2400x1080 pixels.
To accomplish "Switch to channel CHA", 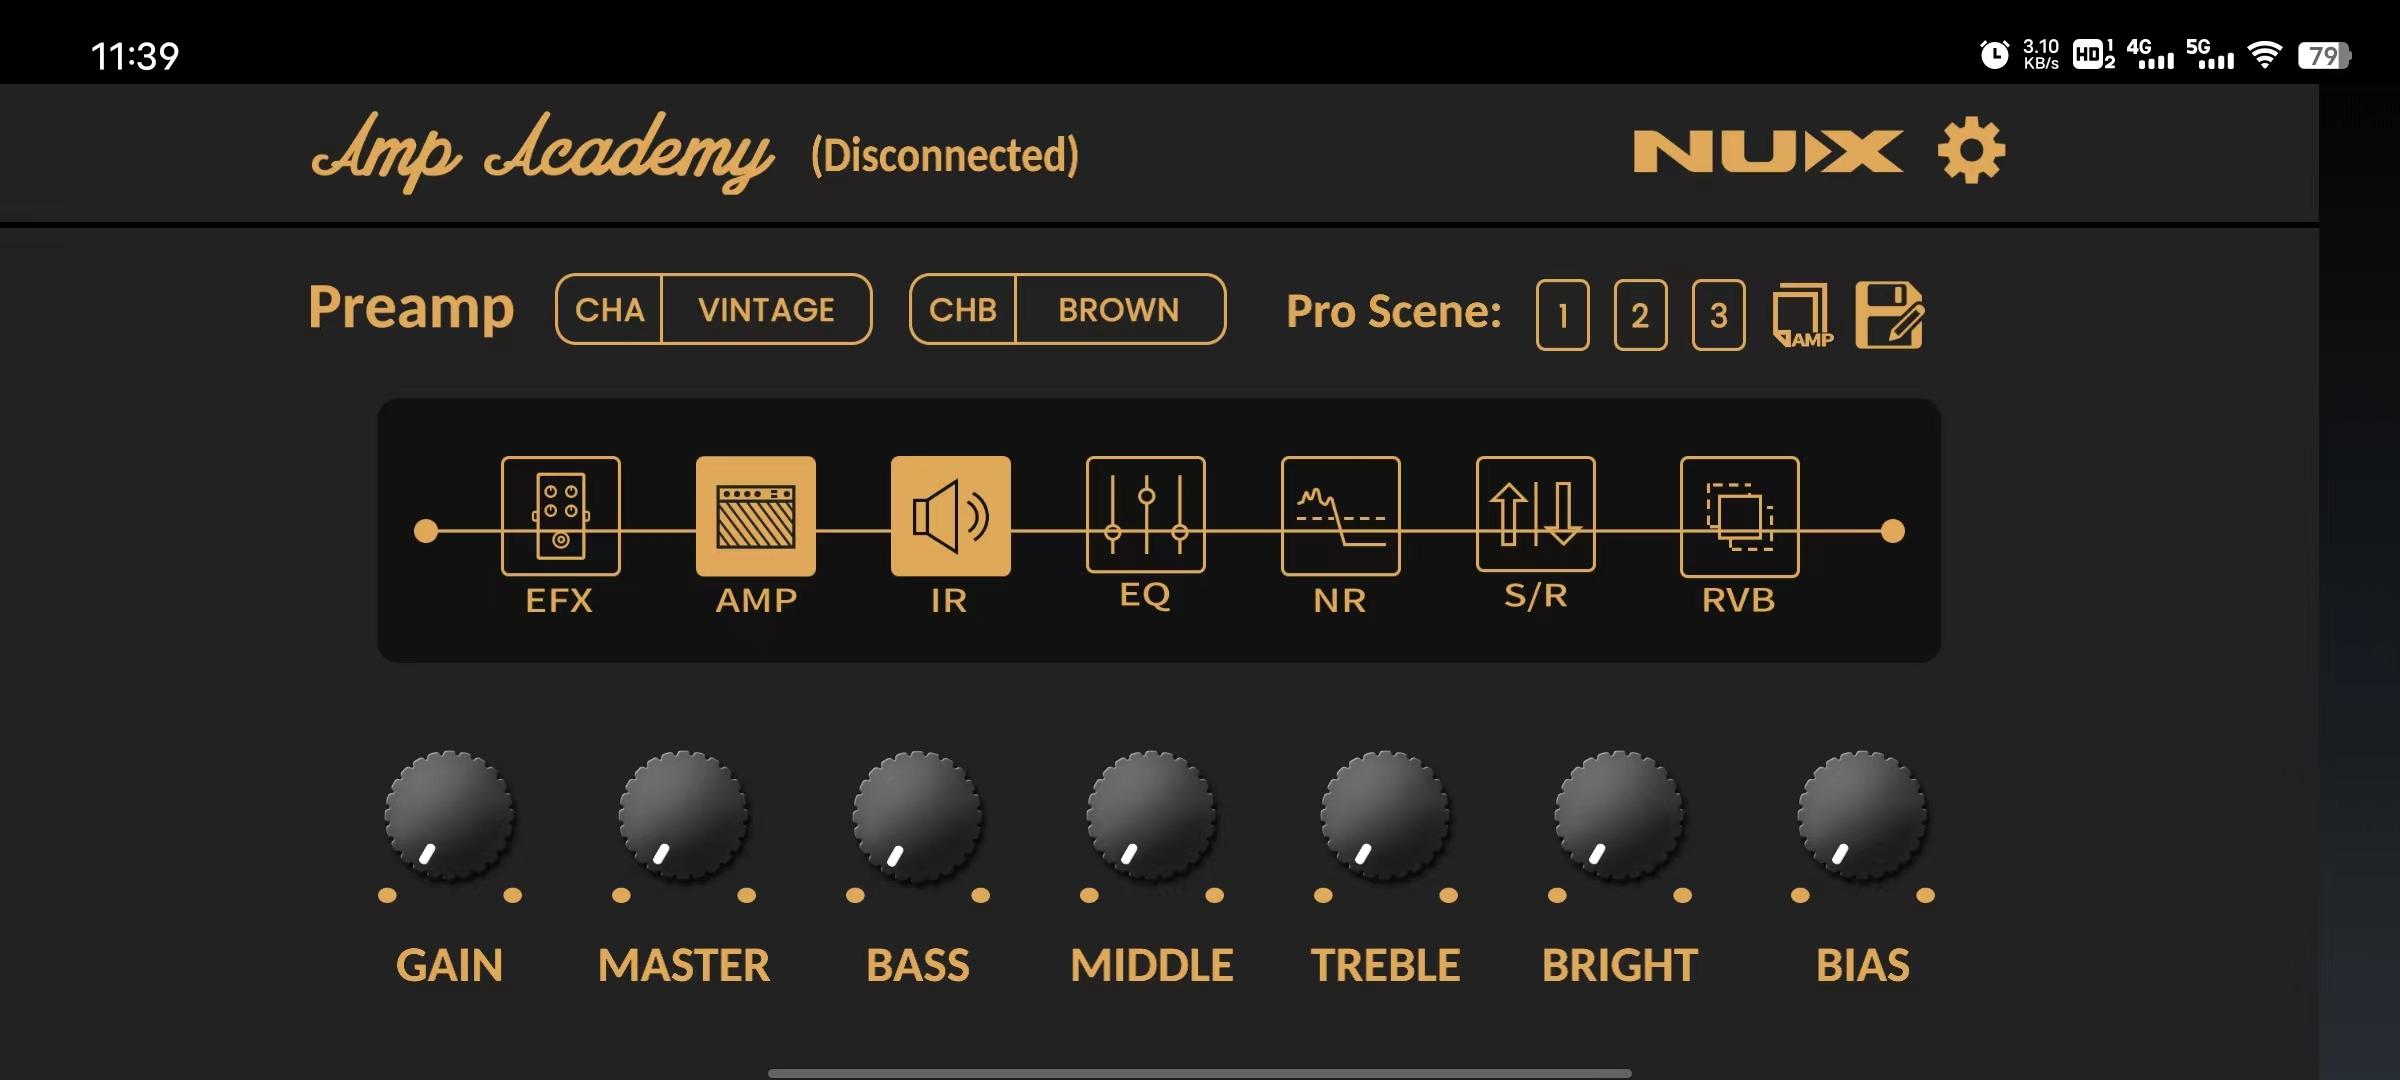I will point(609,309).
